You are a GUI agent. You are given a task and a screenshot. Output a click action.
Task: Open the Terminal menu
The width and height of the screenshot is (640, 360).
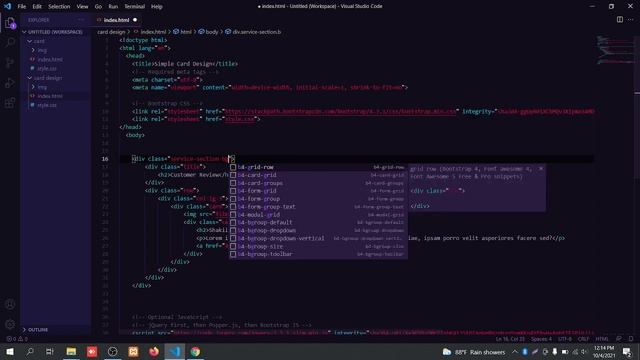134,7
